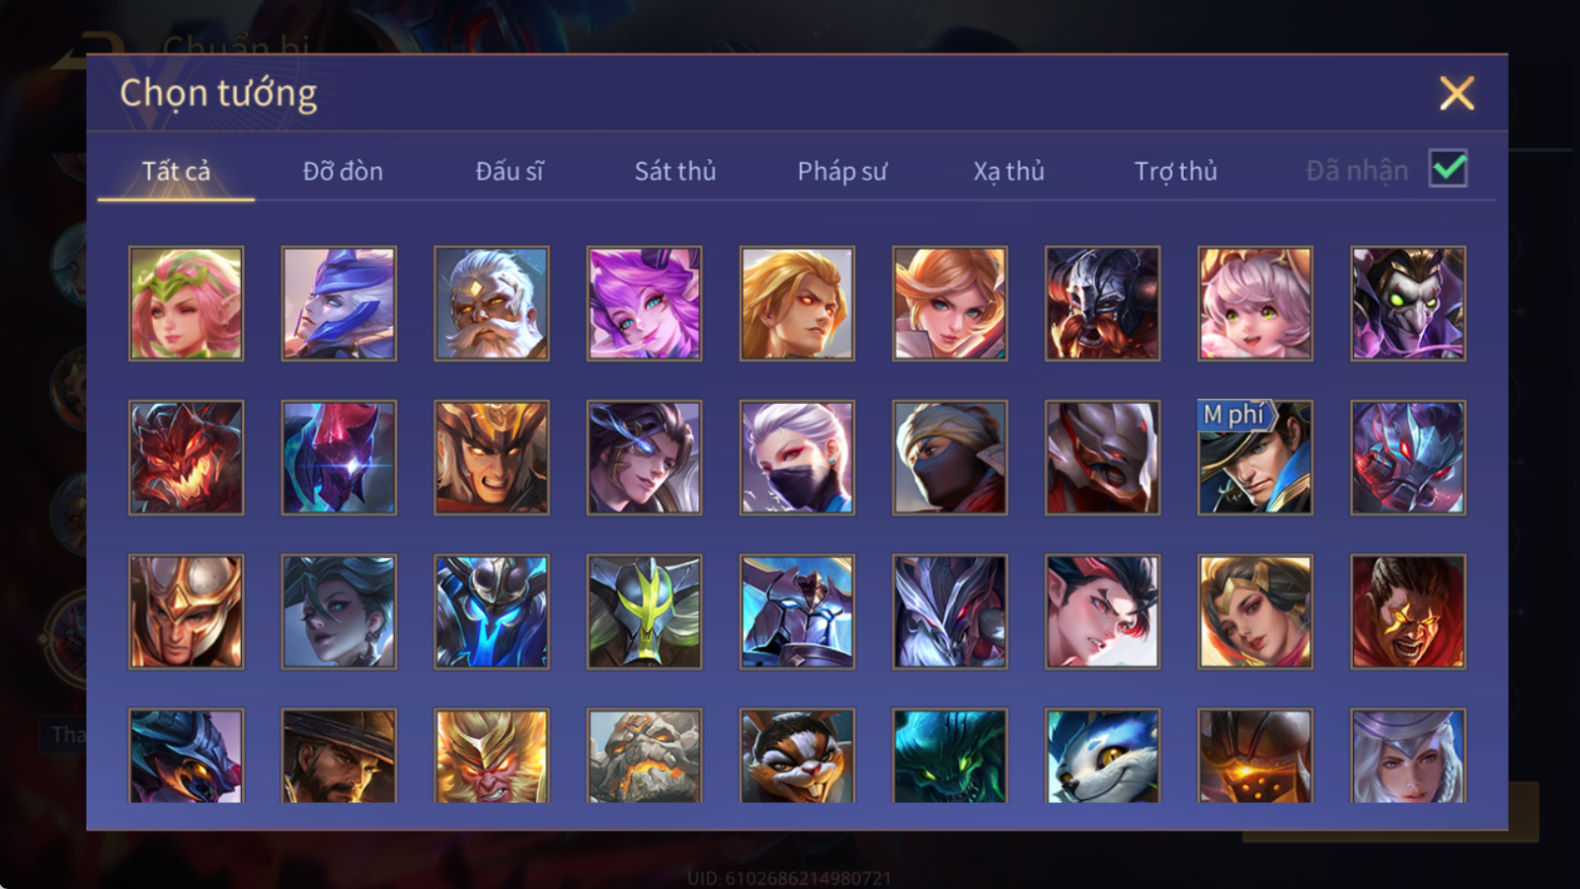Pick the hero marked 'M phí'

[1255, 457]
